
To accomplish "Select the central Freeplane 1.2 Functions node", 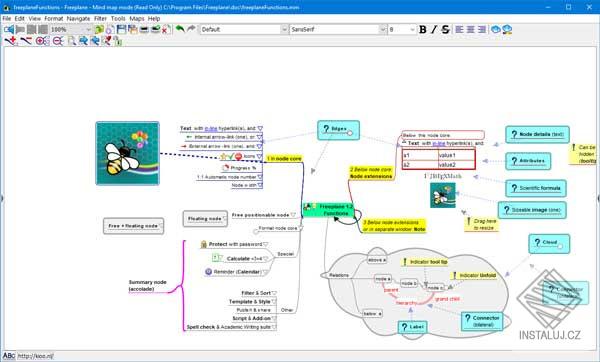I will (328, 210).
